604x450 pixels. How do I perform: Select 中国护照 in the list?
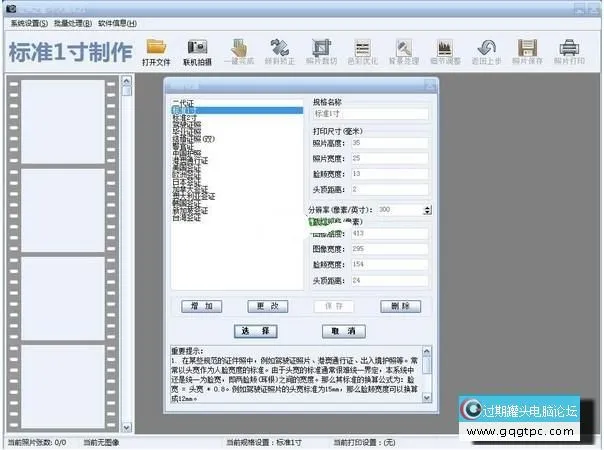click(x=237, y=153)
